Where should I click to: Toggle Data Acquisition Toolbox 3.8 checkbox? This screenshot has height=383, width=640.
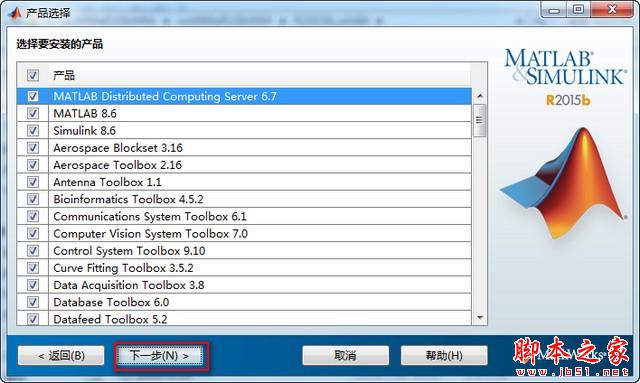33,285
